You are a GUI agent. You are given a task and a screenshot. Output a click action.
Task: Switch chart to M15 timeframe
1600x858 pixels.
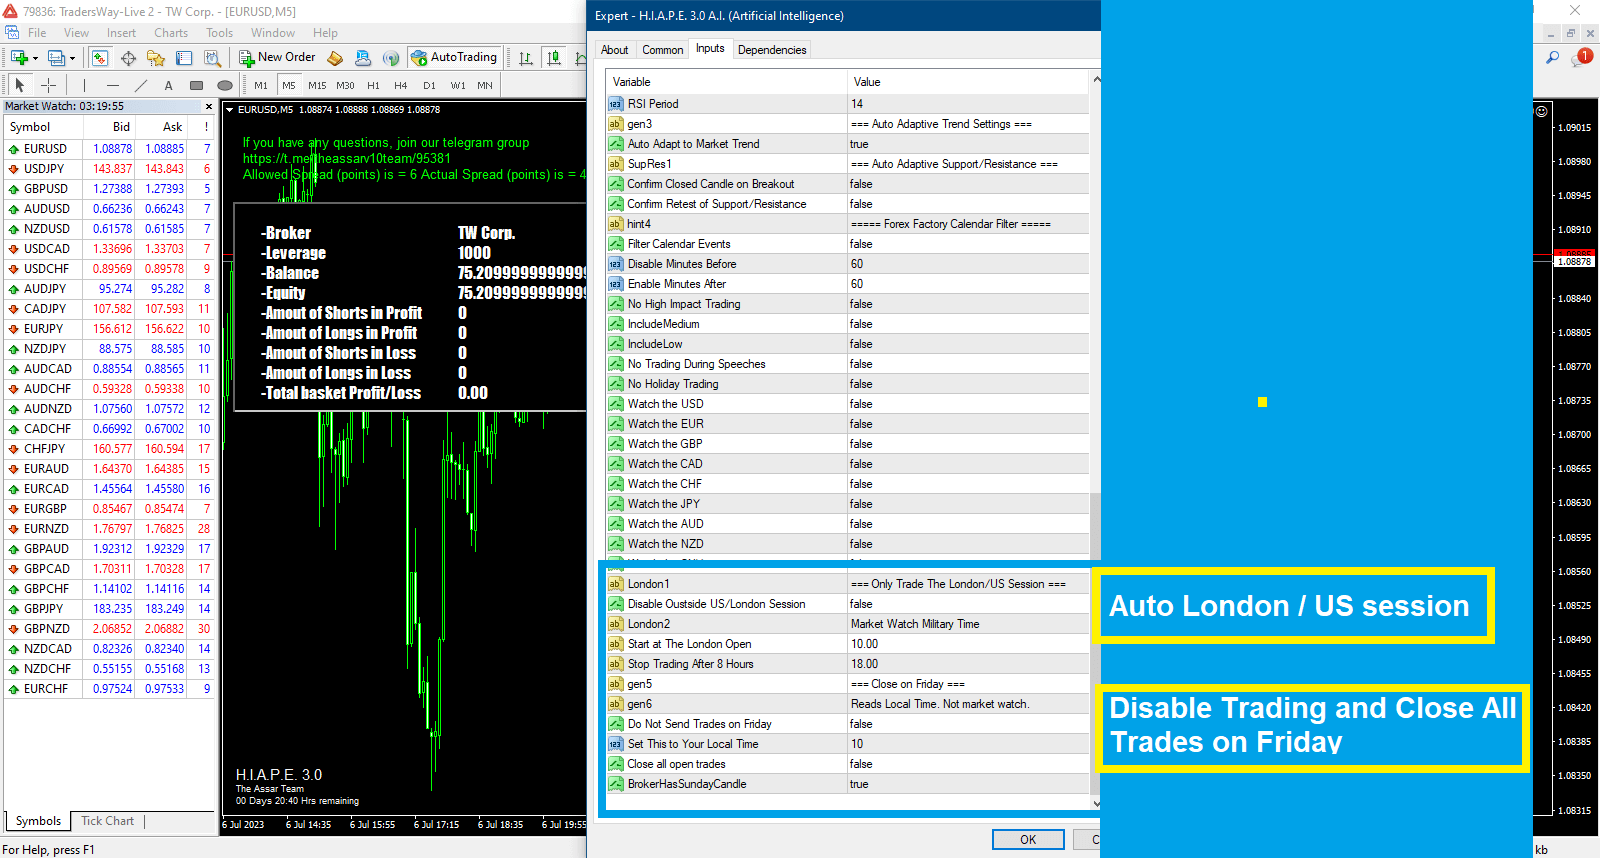coord(317,86)
